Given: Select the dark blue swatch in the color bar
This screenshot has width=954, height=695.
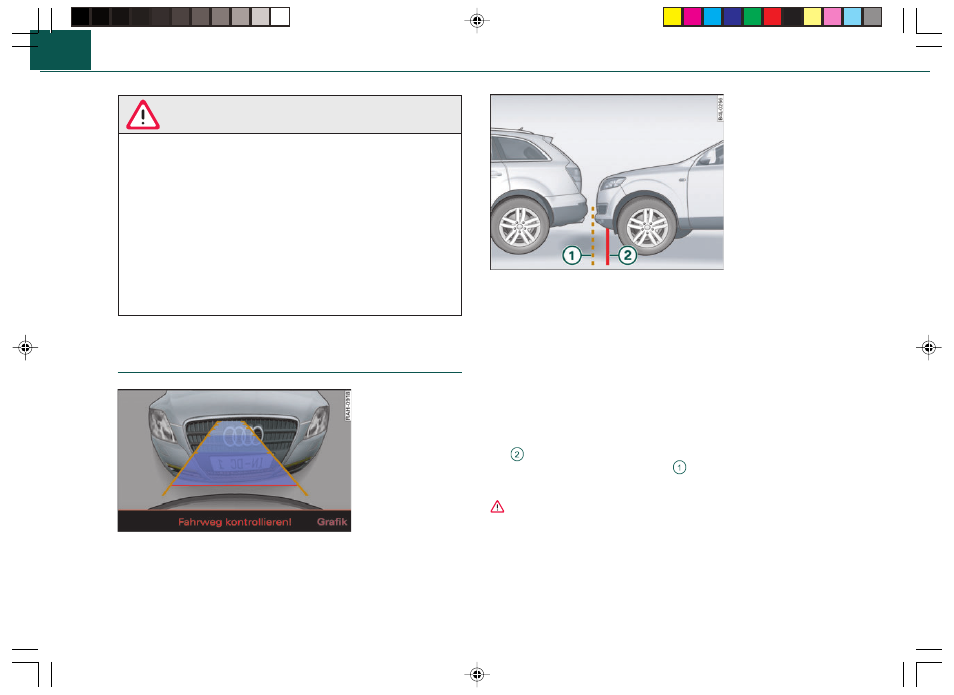Looking at the screenshot, I should point(733,17).
